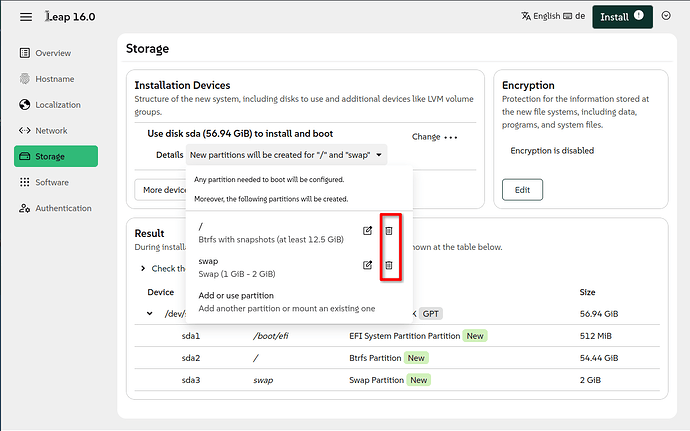Click the Leap 16.0 title
Screen dimensions: 690x431
[x=70, y=17]
